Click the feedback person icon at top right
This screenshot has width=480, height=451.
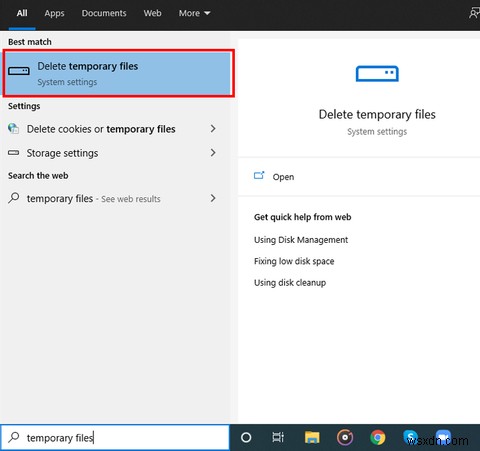tap(474, 13)
